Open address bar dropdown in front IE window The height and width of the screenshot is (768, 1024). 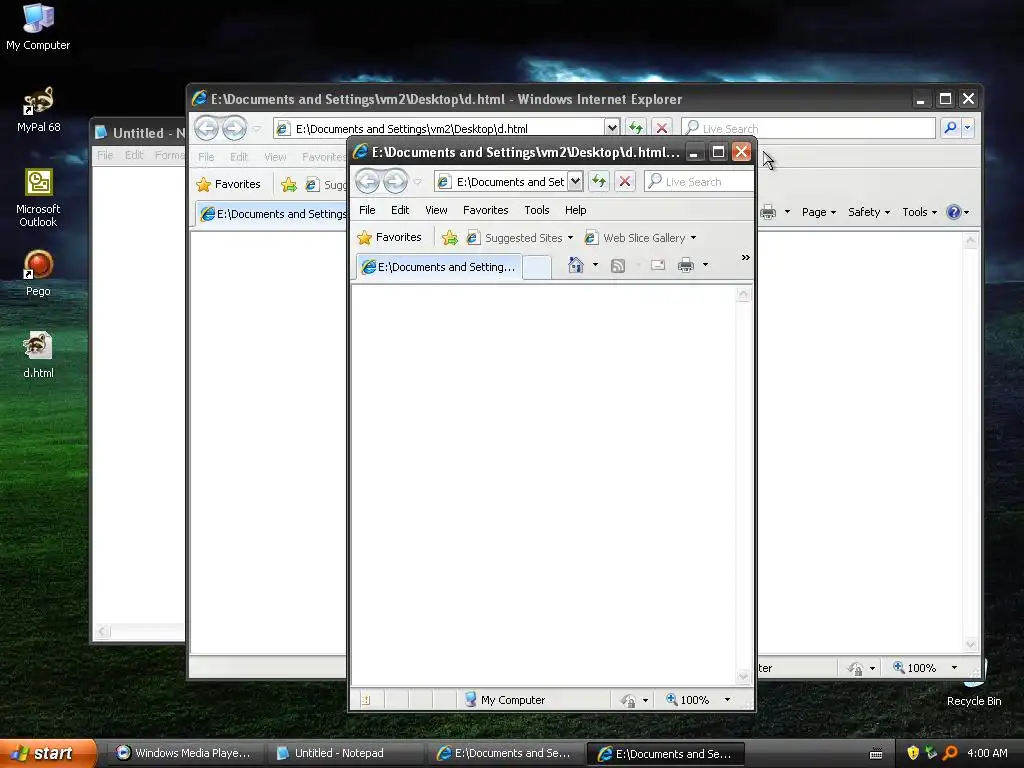point(575,182)
